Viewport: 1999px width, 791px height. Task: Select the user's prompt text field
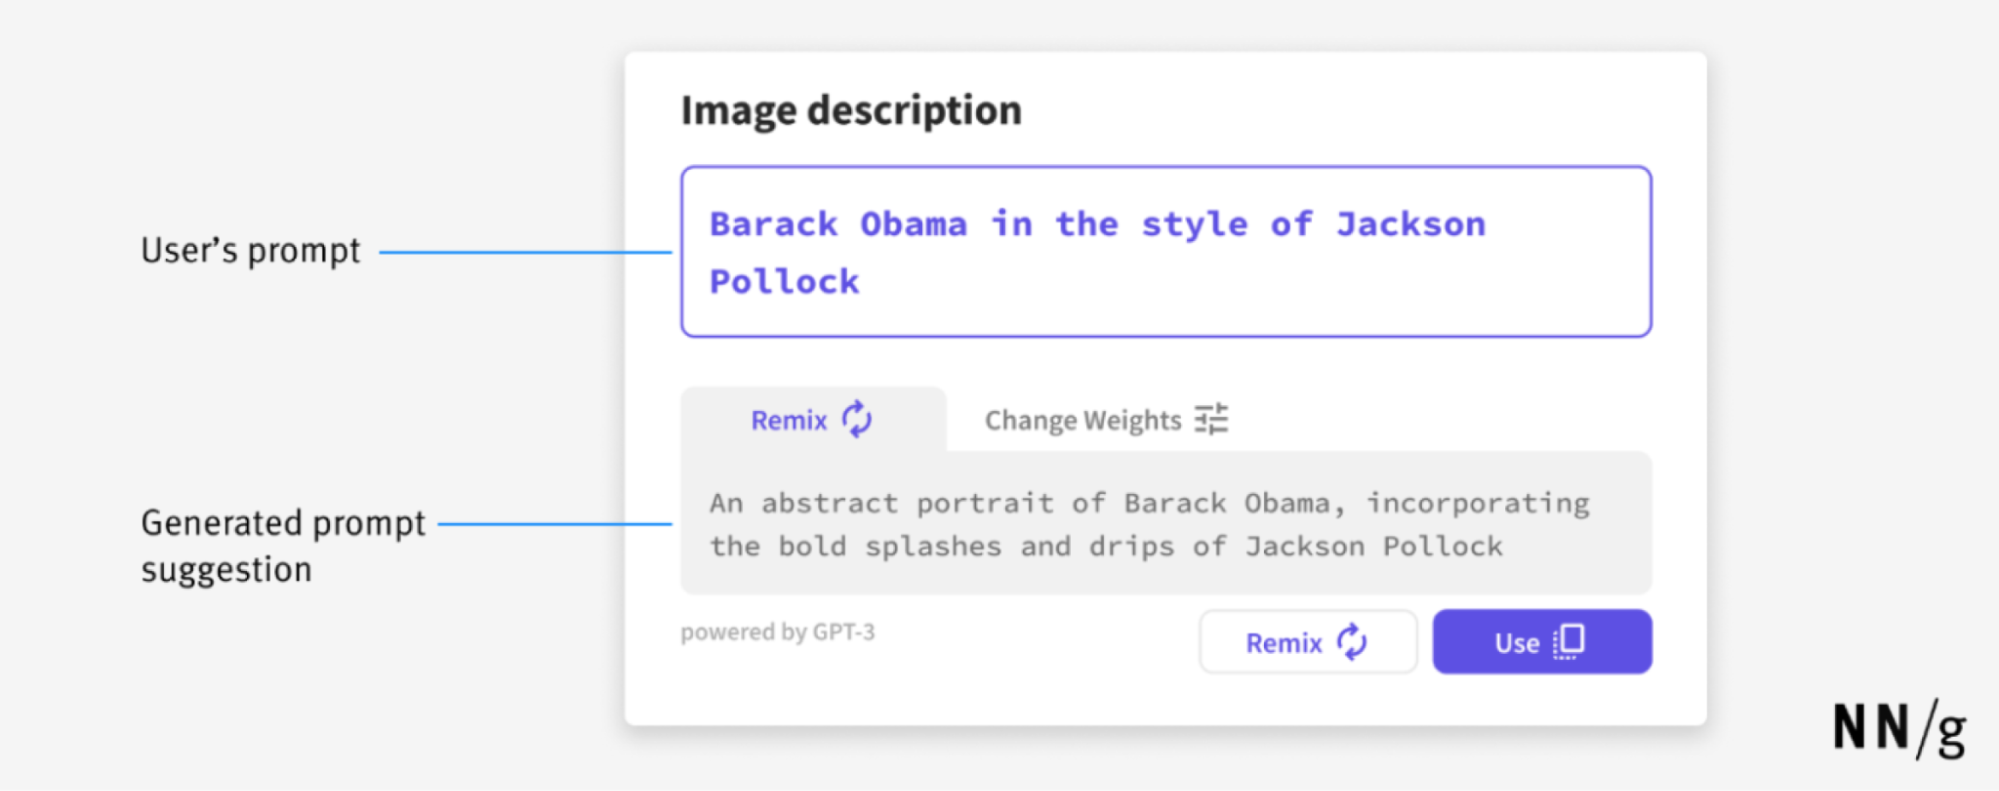[x=1165, y=250]
